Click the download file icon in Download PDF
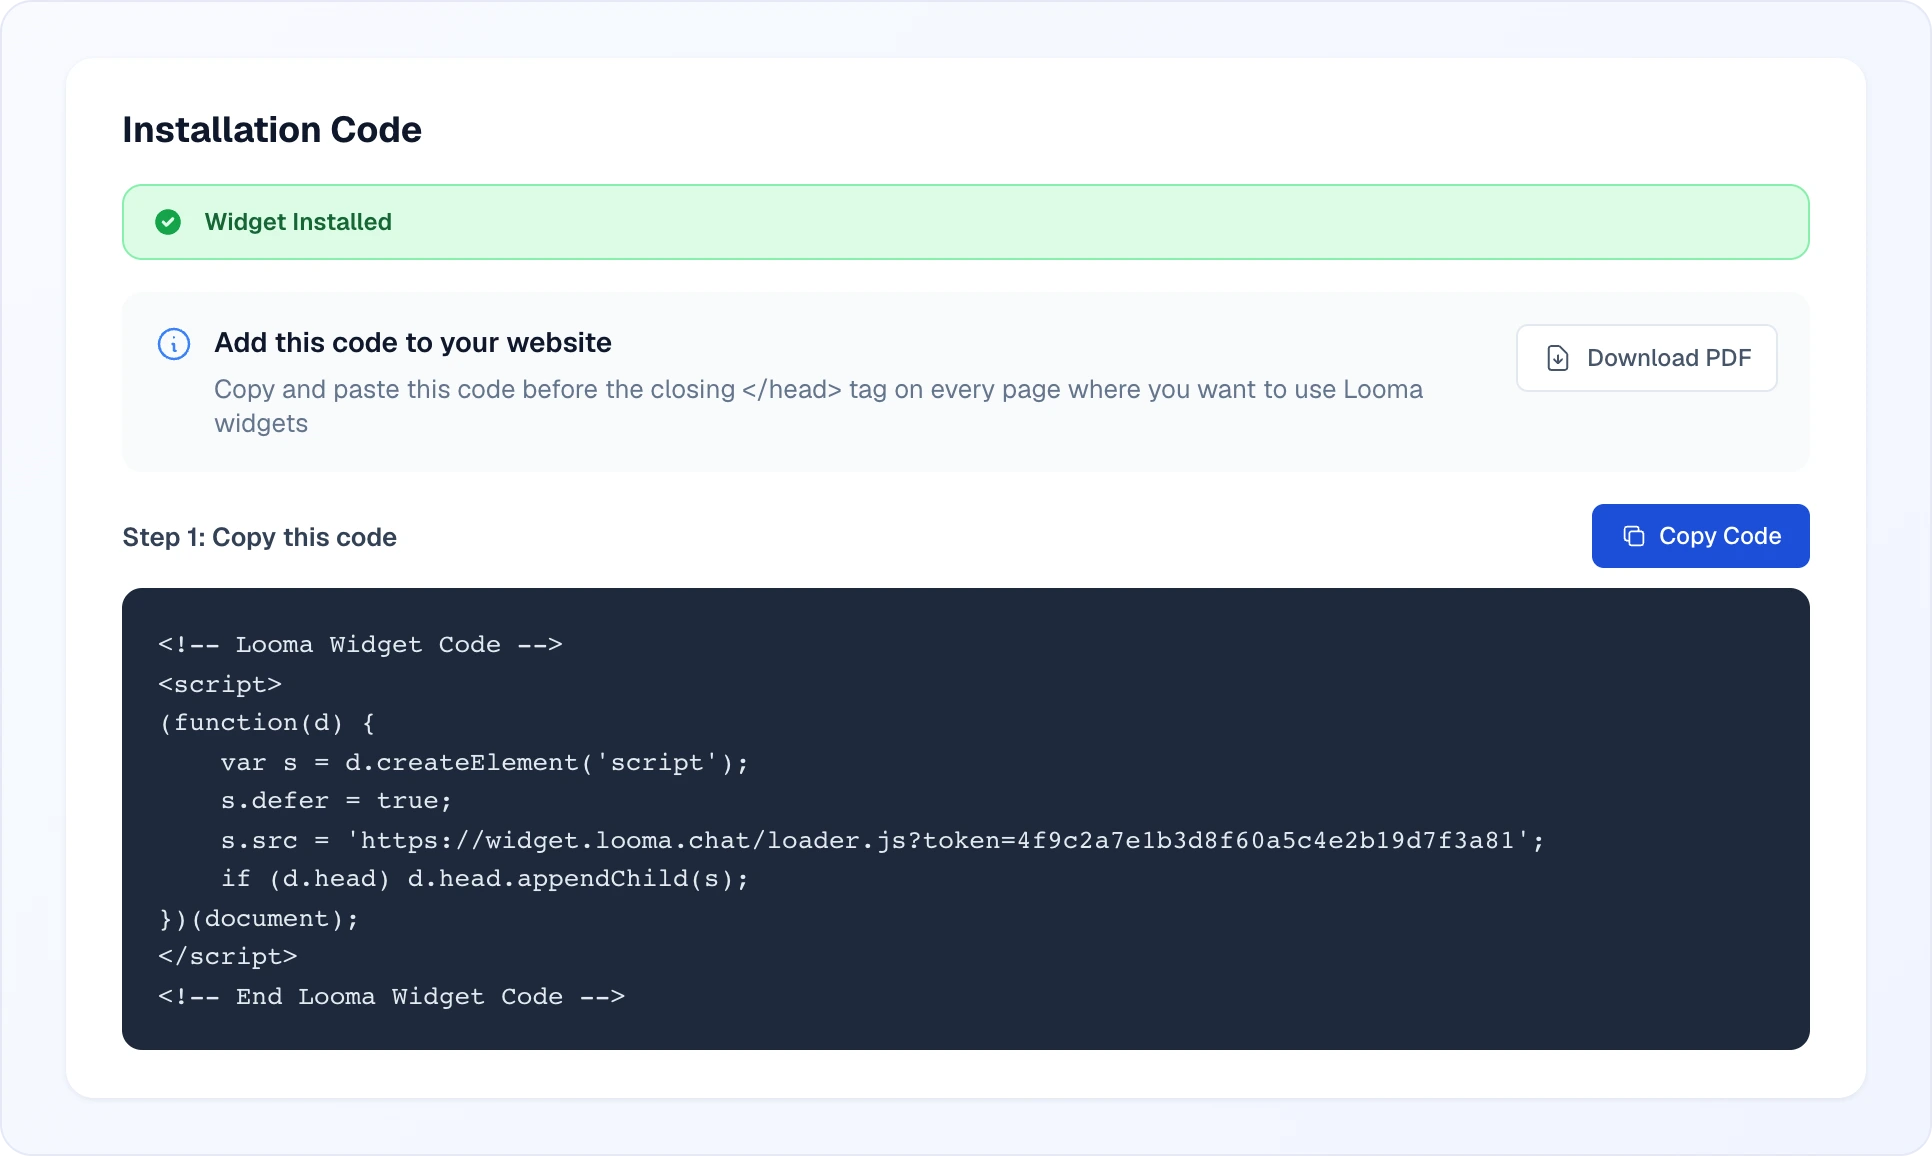Screen dimensions: 1932x1156 [1558, 358]
